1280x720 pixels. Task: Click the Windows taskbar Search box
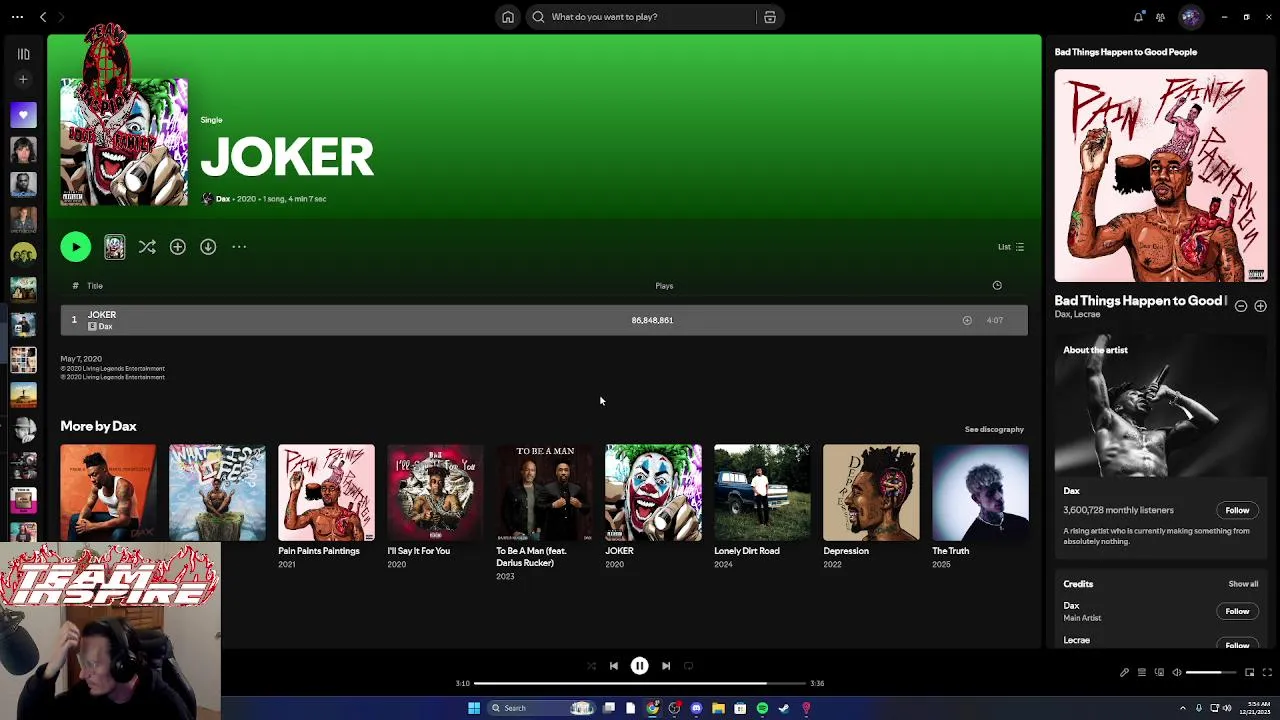tap(542, 708)
